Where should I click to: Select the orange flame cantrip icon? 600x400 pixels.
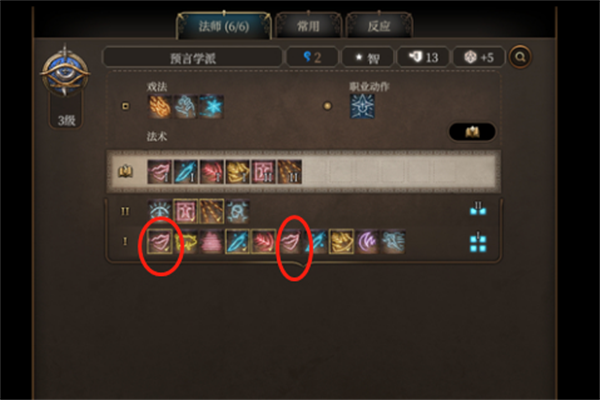pyautogui.click(x=160, y=106)
